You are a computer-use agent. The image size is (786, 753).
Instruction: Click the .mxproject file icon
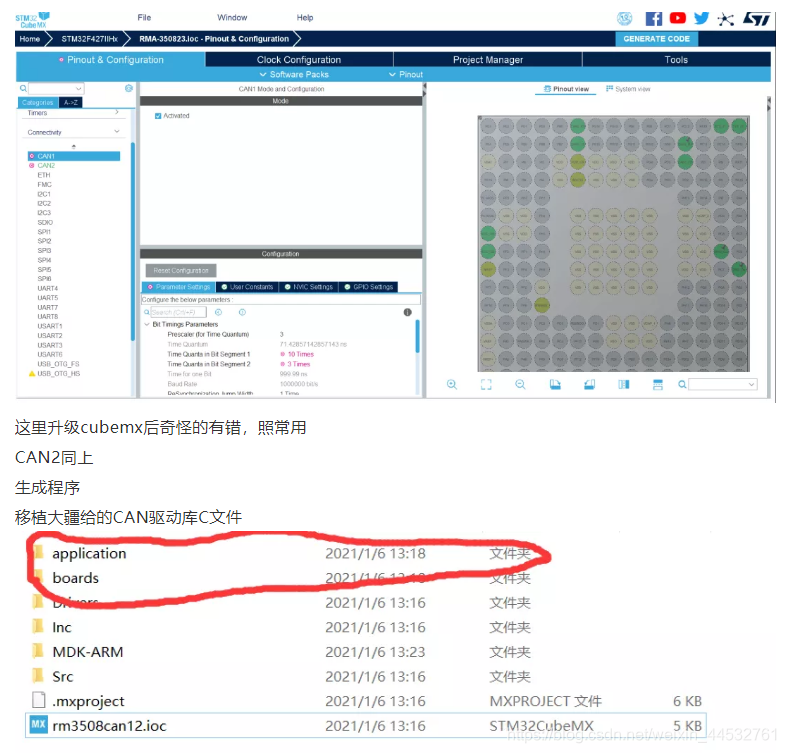(x=39, y=700)
